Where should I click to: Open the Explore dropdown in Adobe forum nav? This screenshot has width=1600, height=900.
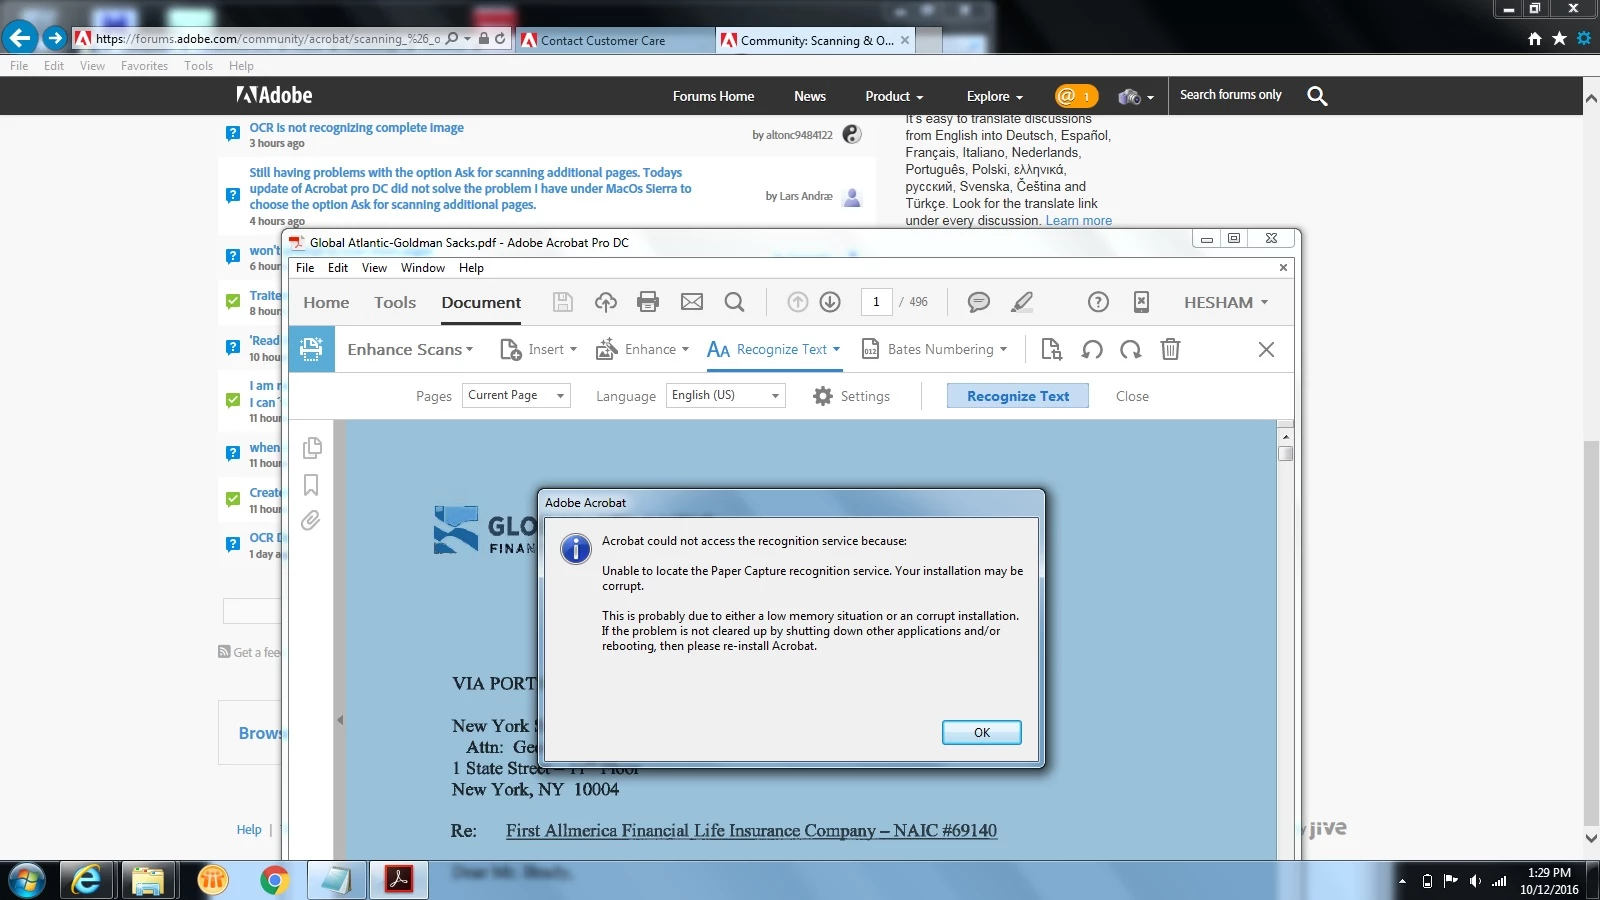click(995, 96)
